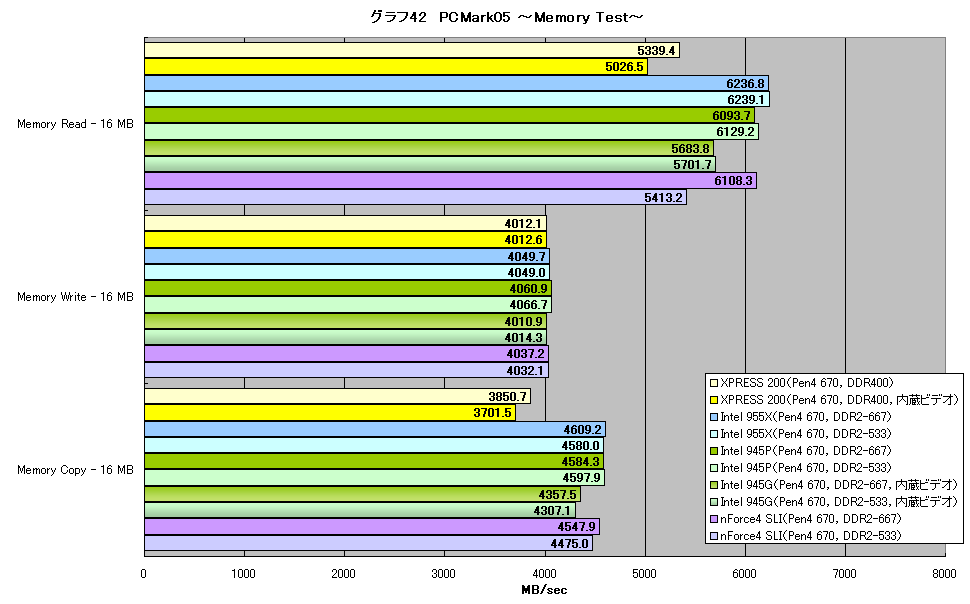The width and height of the screenshot is (970, 604).
Task: Click the x-axis tick label 4000
Action: (544, 574)
